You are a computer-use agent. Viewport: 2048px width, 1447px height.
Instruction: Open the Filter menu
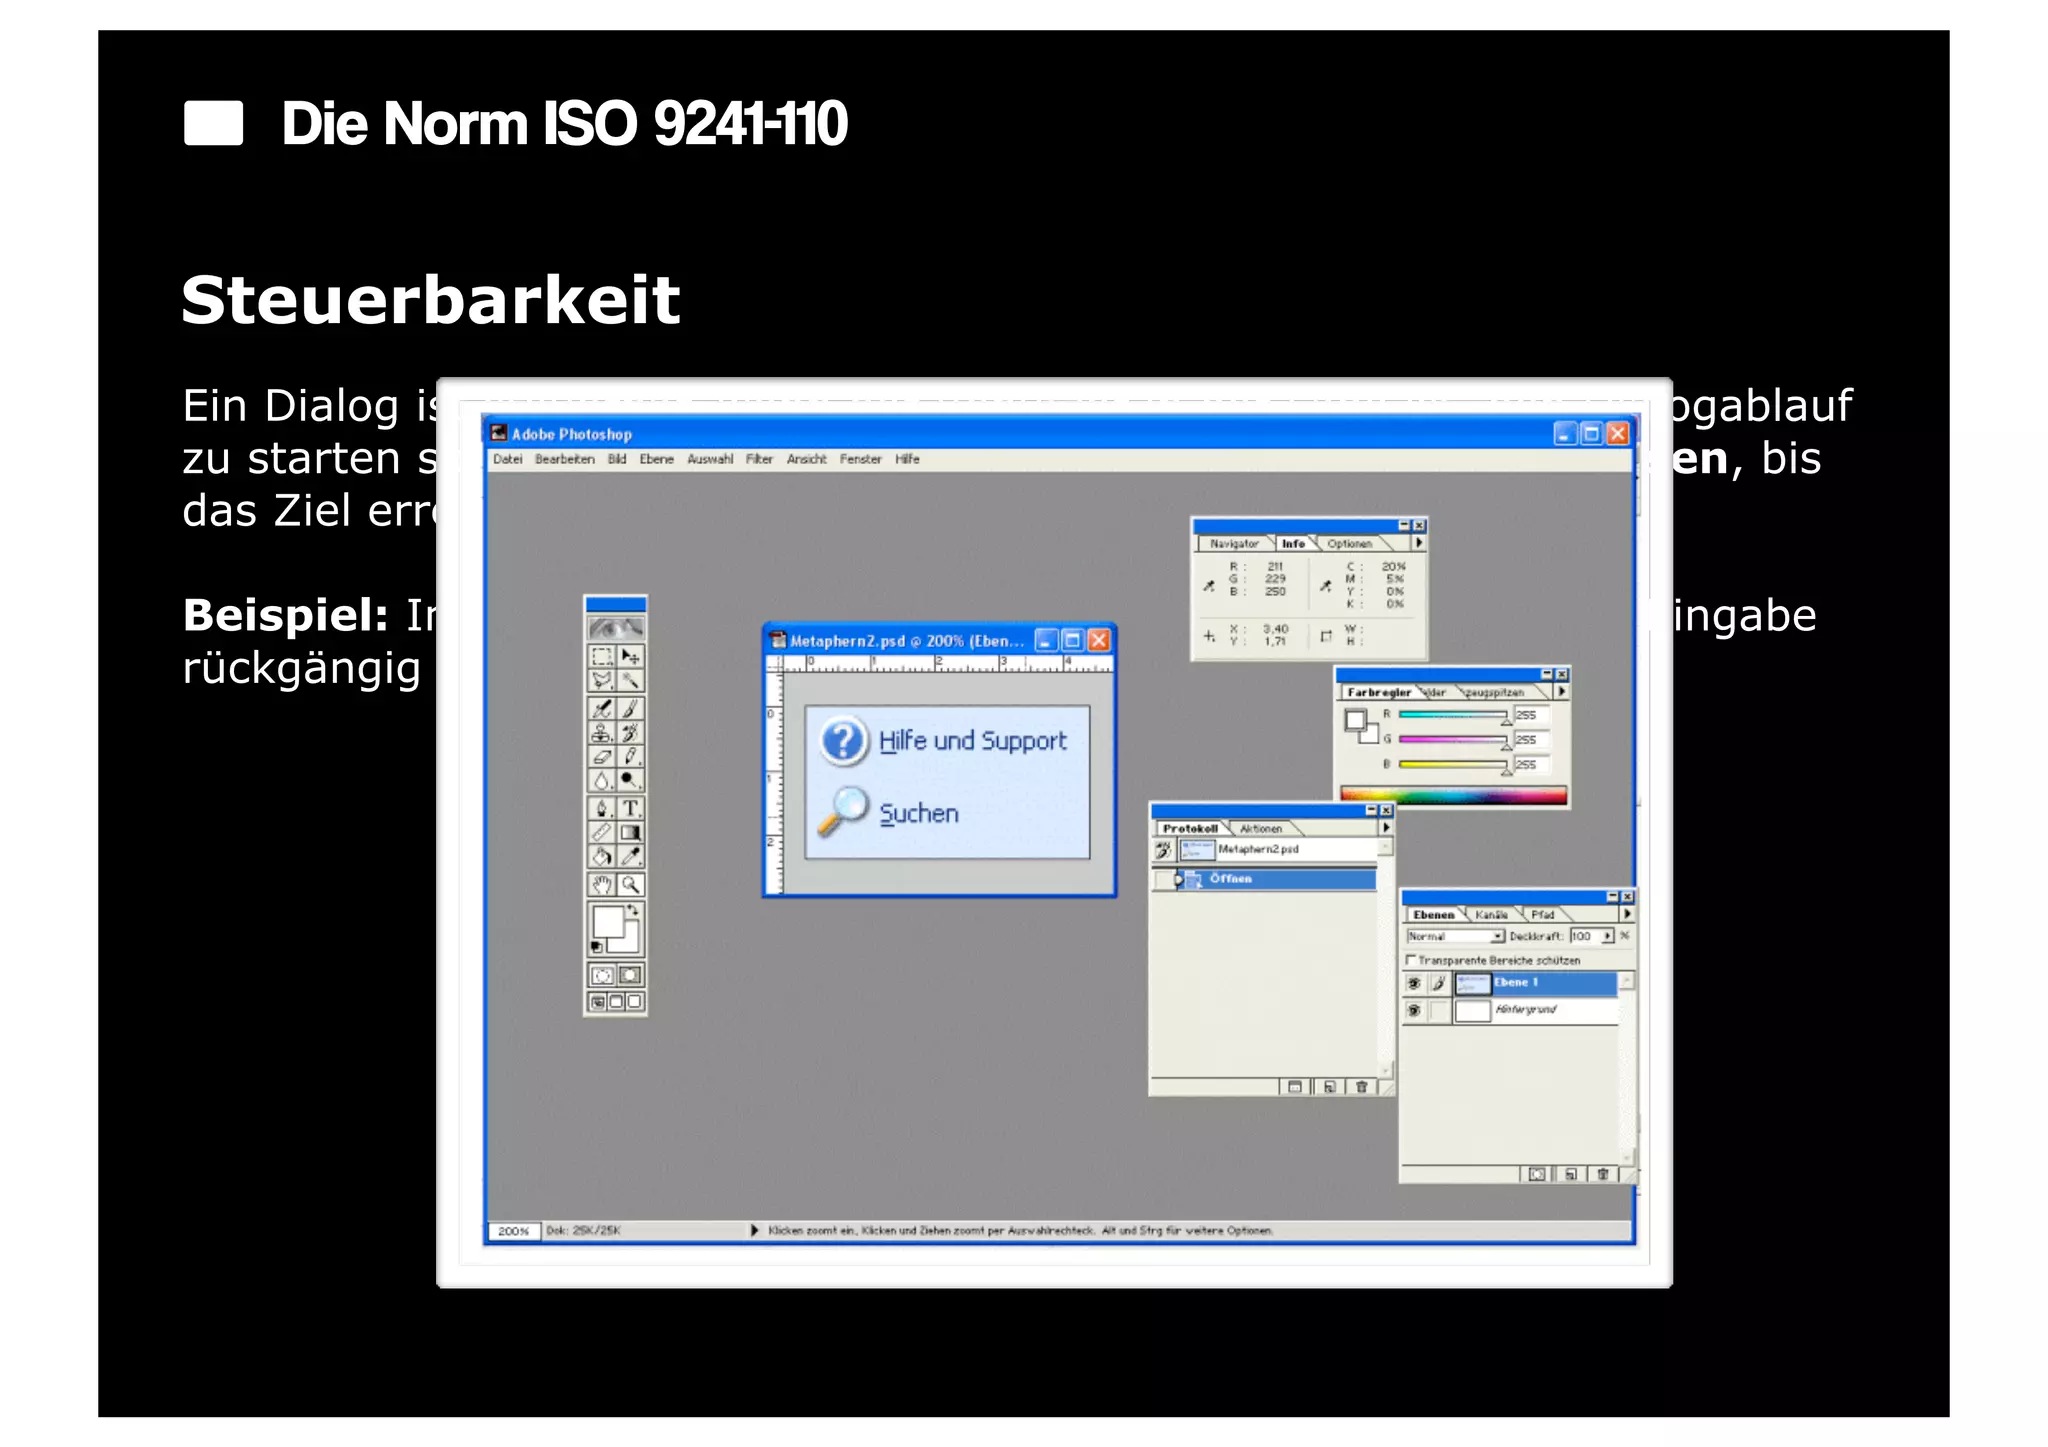click(759, 459)
